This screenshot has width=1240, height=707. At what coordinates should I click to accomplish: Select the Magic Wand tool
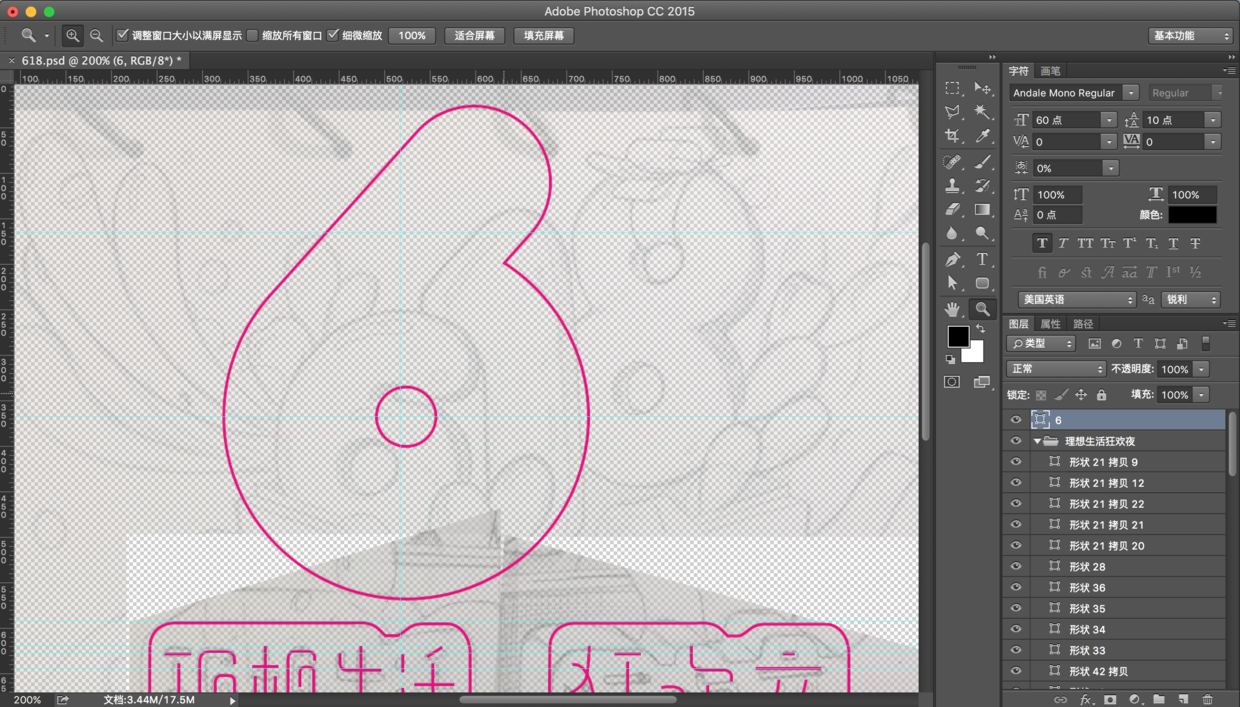click(982, 112)
